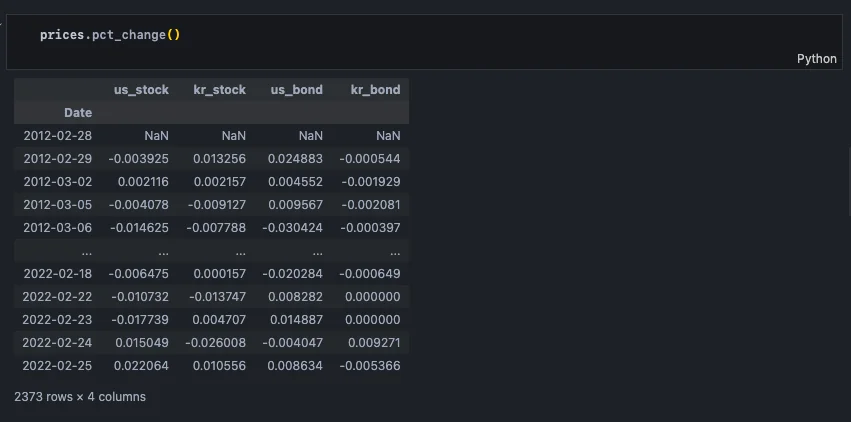Click the 2022-02-22 row label
Screen dimensions: 851x422
click(x=57, y=297)
